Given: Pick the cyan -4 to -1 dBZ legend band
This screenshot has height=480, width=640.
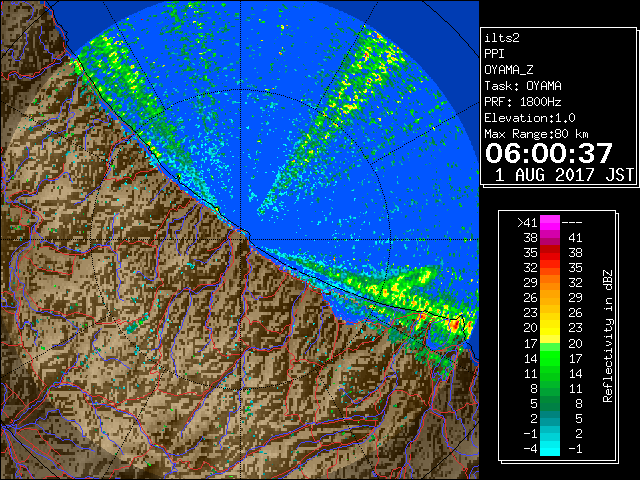Looking at the screenshot, I should point(550,448).
